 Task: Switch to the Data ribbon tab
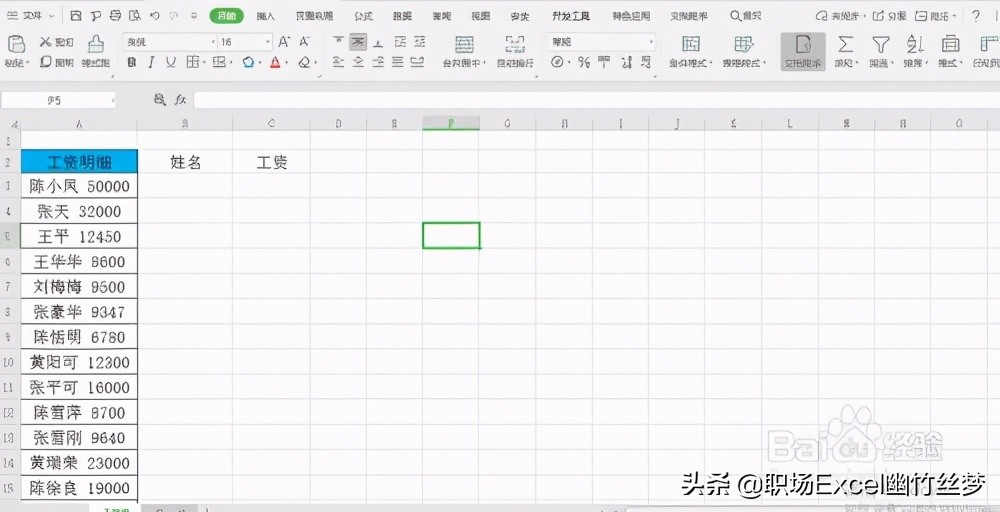point(402,16)
